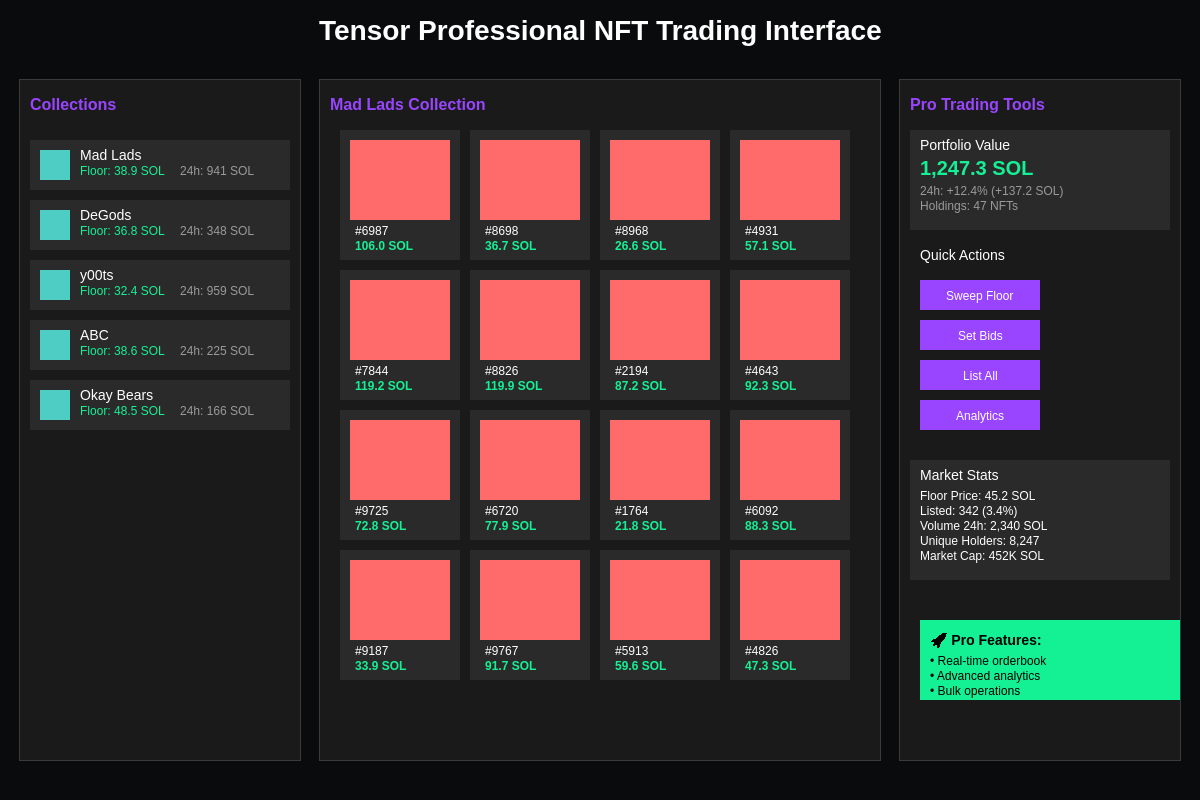Click the NFT #6092 image

point(790,460)
